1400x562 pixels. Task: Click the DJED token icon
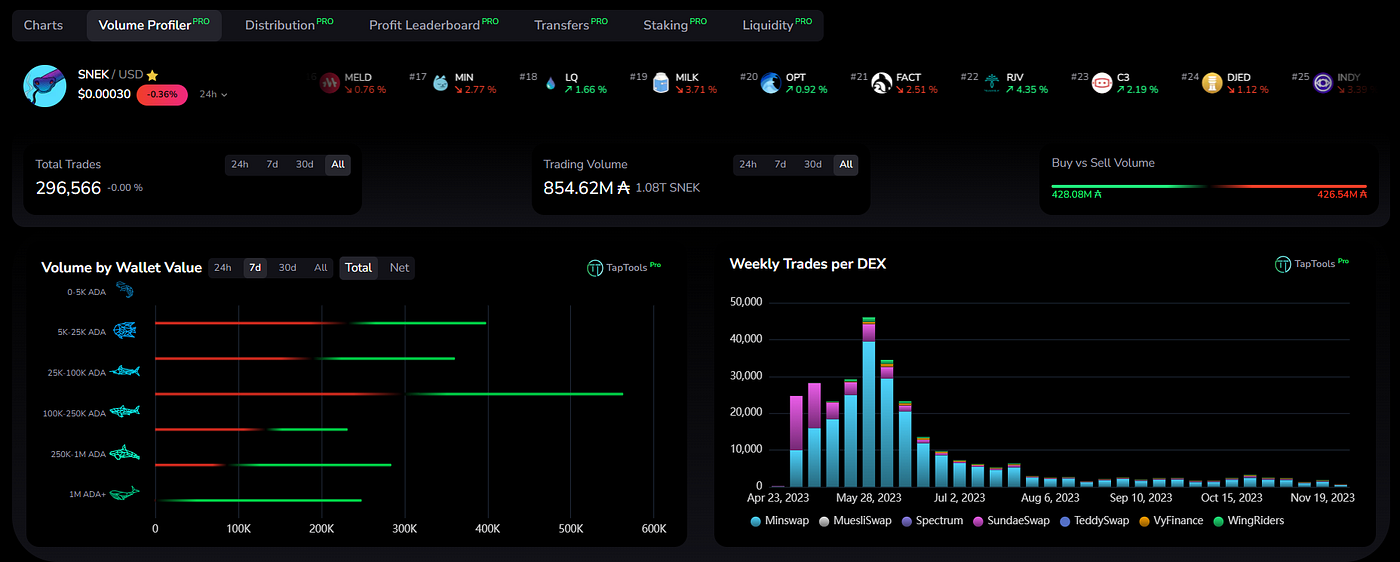click(x=1212, y=84)
